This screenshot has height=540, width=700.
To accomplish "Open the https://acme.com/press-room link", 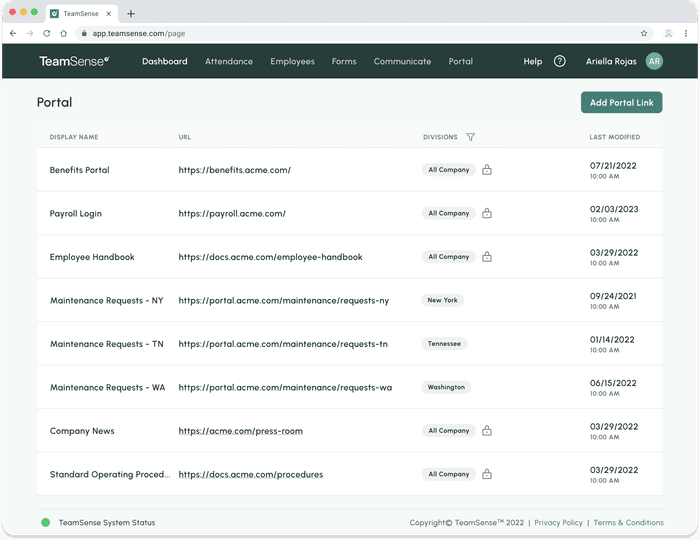I will [x=241, y=431].
